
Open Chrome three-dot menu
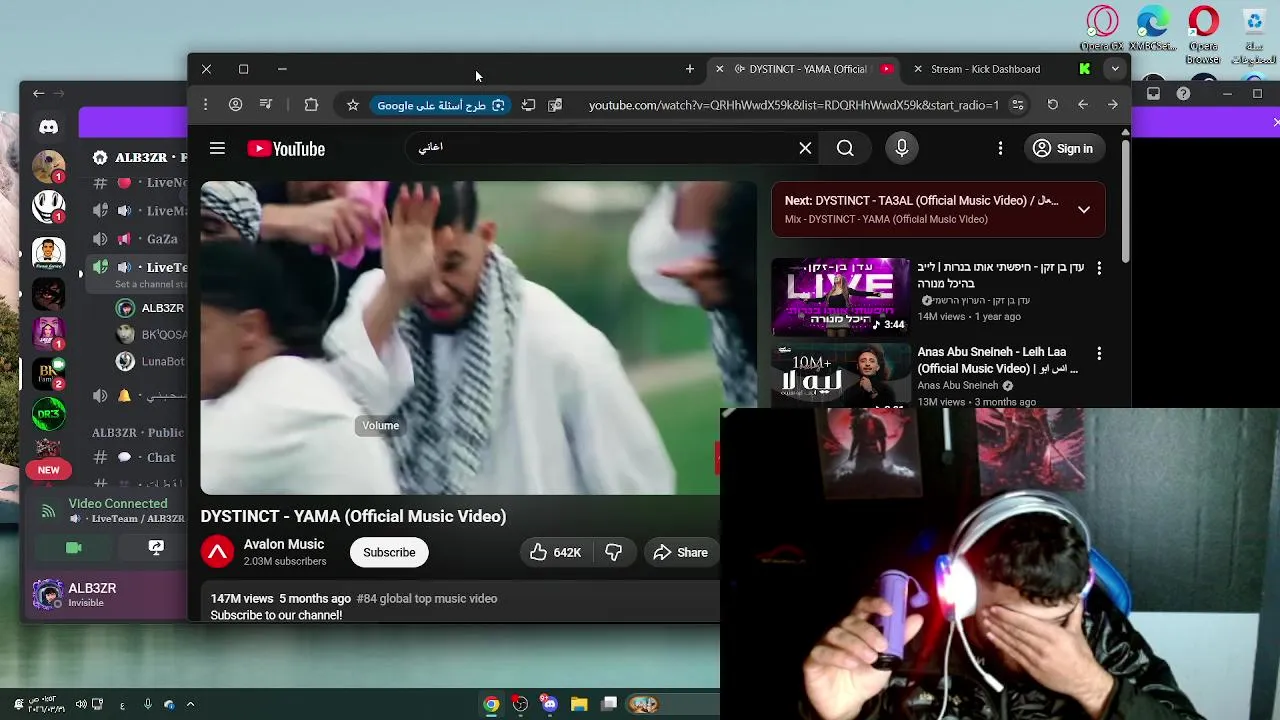tap(205, 105)
